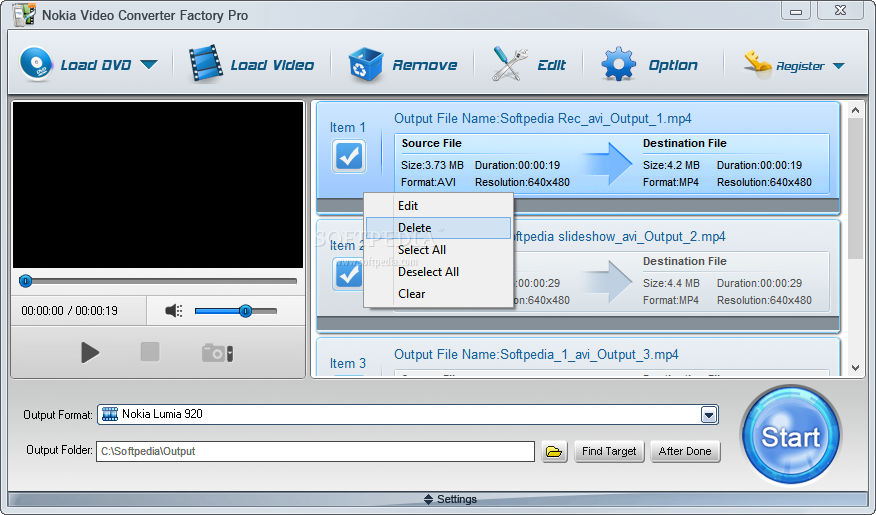Click the Remove recycle bin icon
Image resolution: width=876 pixels, height=515 pixels.
[x=365, y=64]
